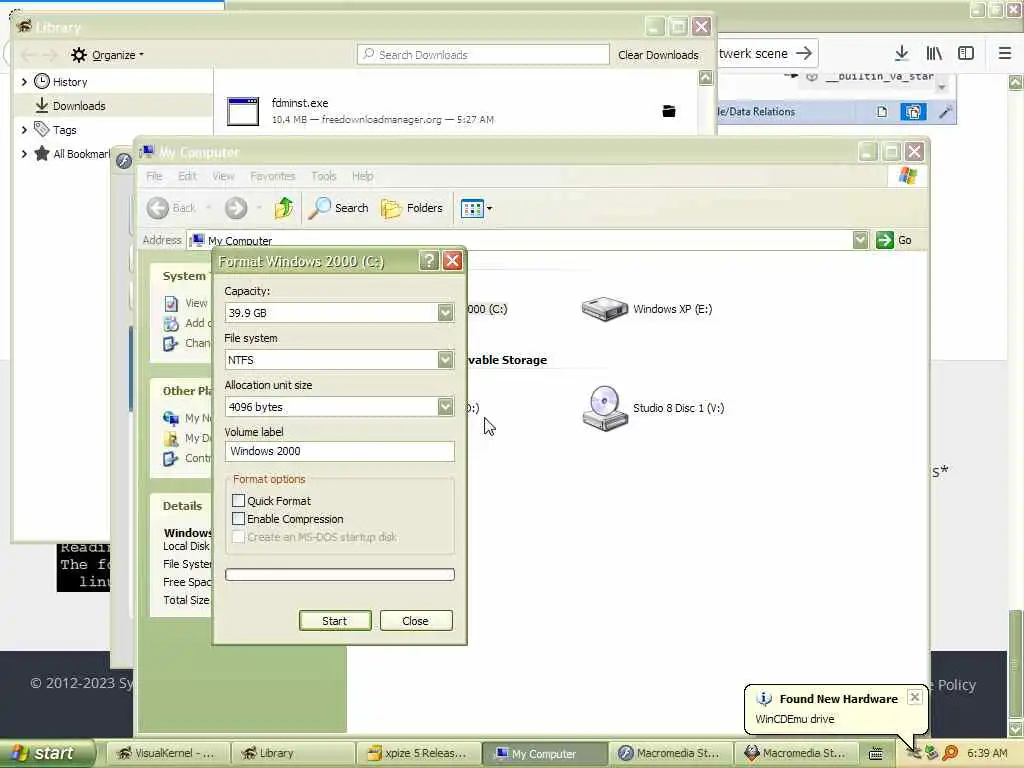Toggle Firefox sidebar icon

(966, 54)
